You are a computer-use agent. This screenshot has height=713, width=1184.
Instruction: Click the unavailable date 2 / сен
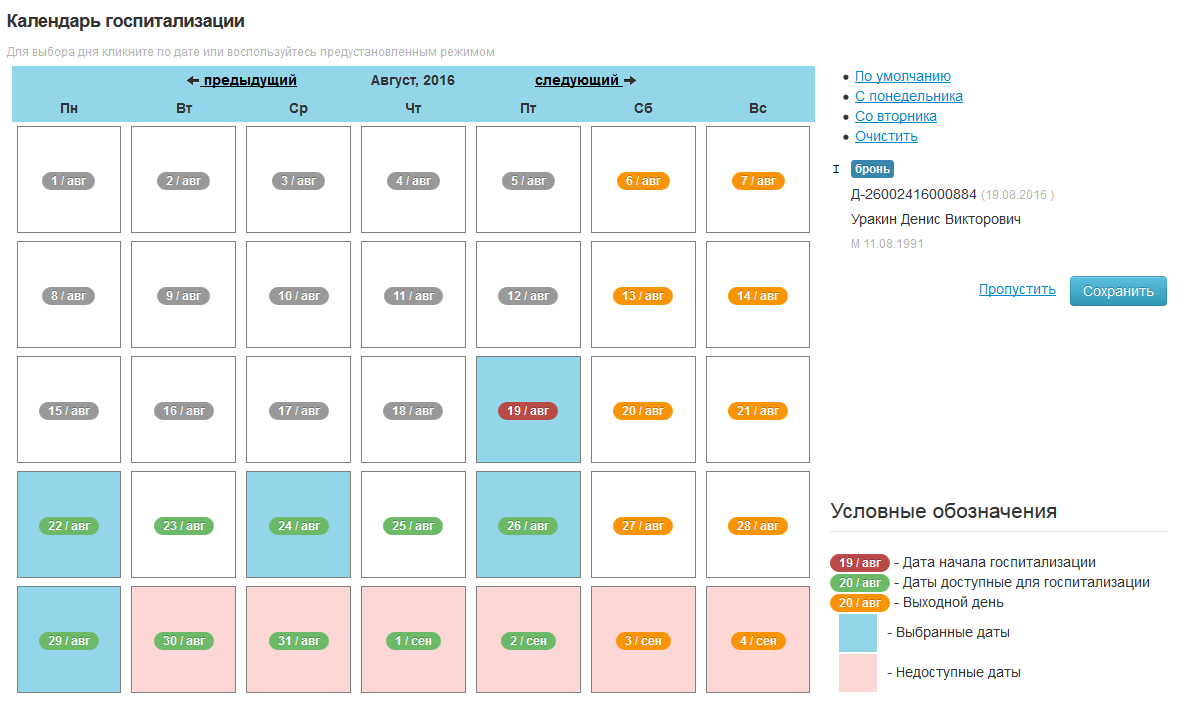coord(529,640)
